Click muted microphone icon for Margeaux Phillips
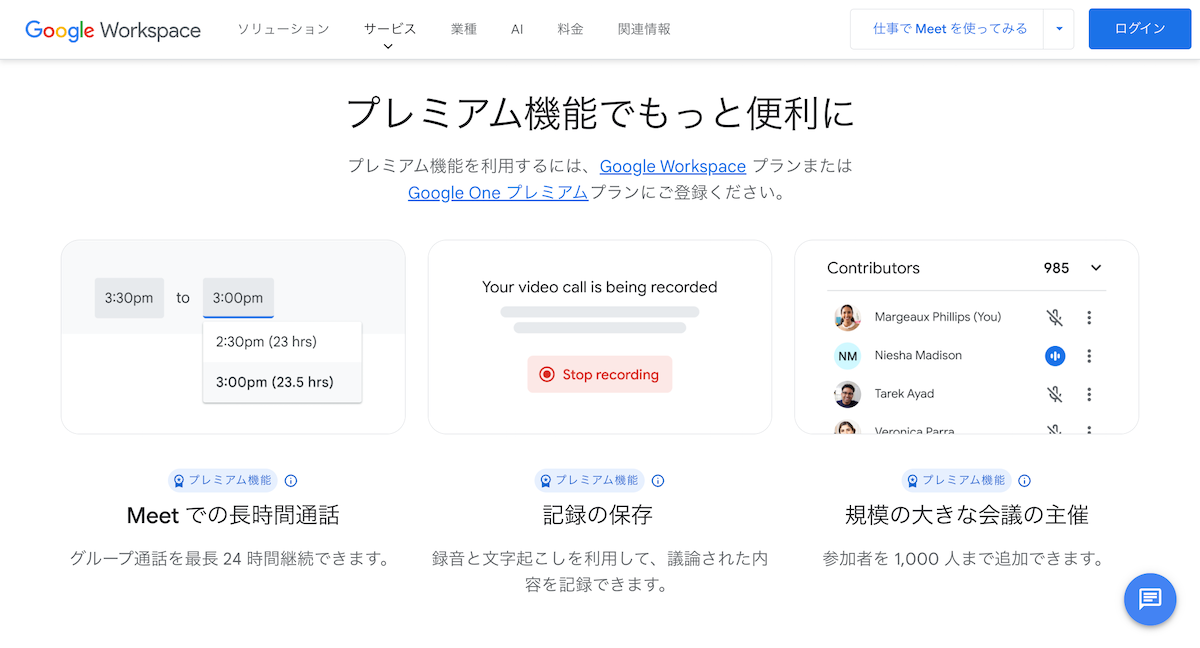Screen dimensions: 1200x648 click(1054, 317)
